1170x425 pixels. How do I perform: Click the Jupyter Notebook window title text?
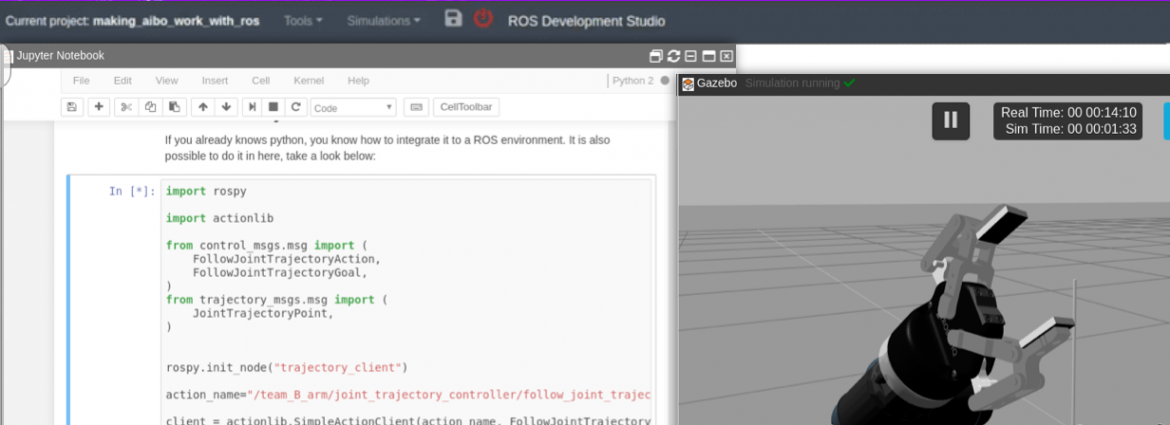(60, 56)
